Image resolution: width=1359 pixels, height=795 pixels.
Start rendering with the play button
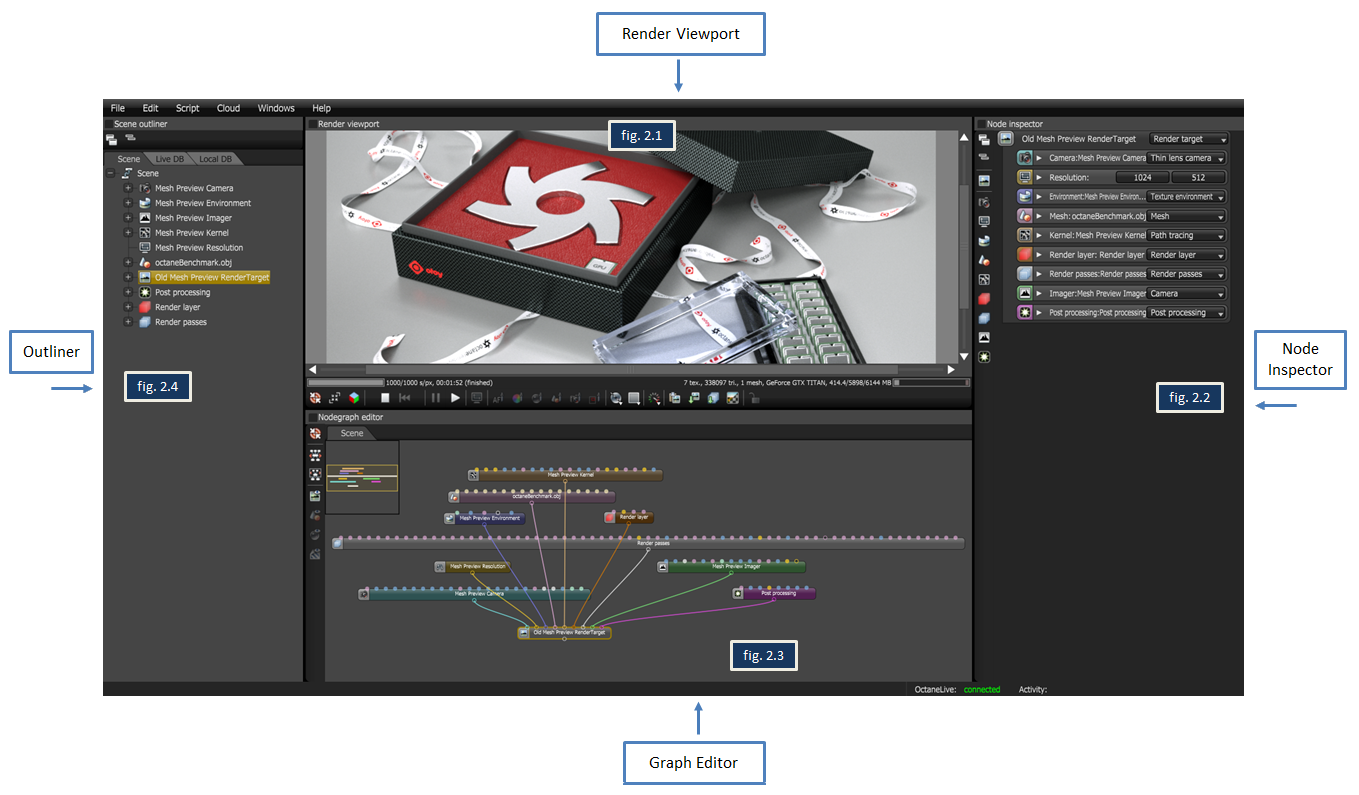(x=455, y=398)
